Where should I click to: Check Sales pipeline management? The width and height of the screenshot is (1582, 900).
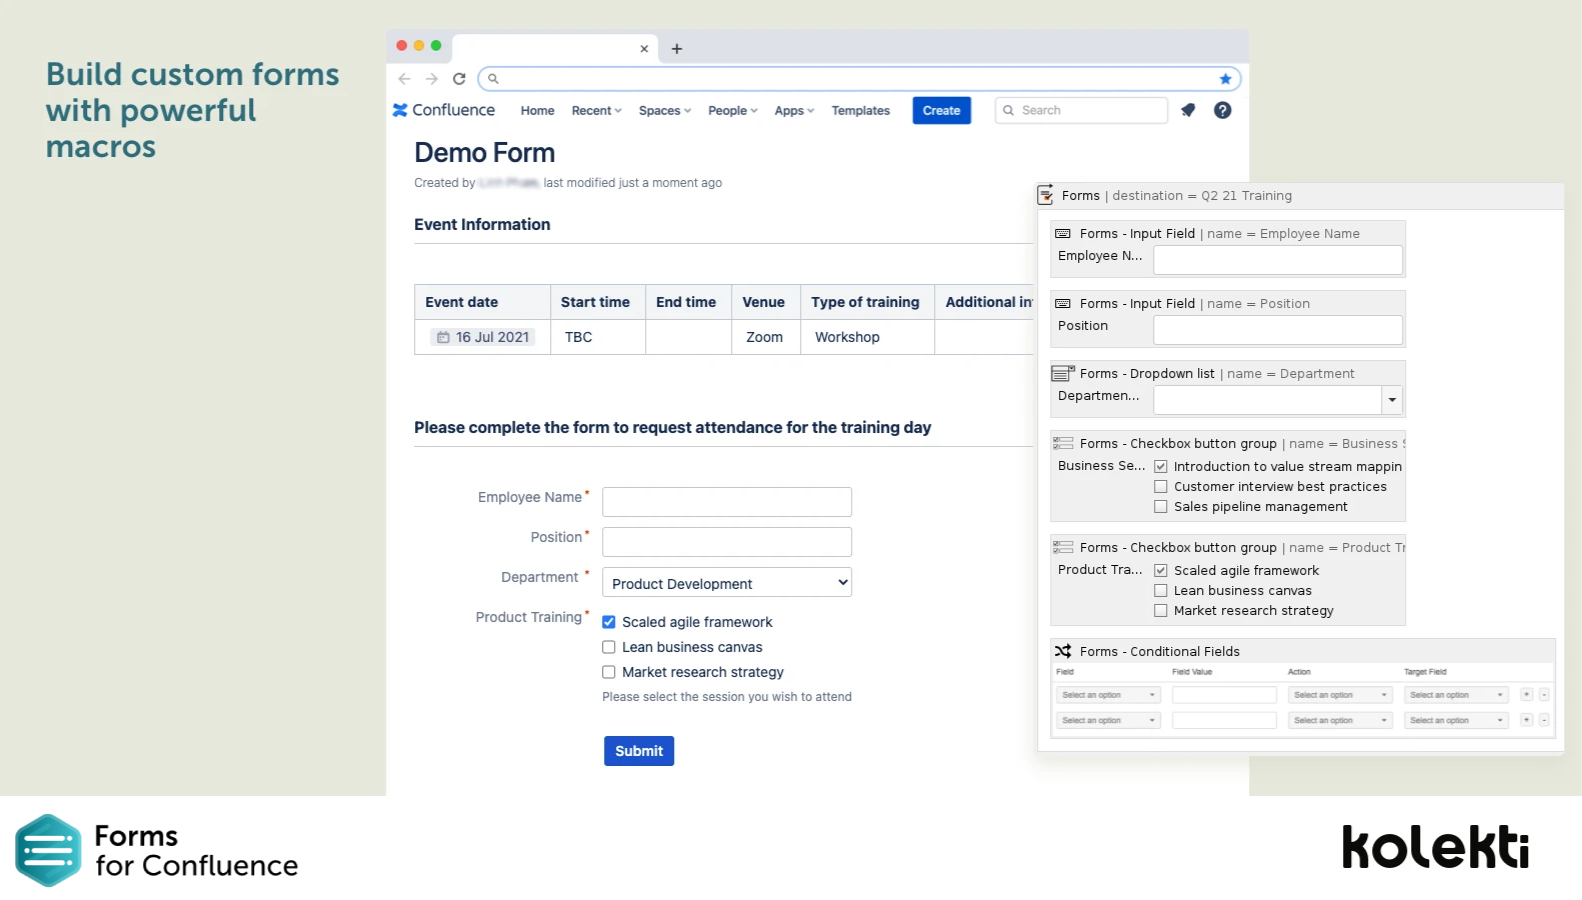pyautogui.click(x=1161, y=507)
